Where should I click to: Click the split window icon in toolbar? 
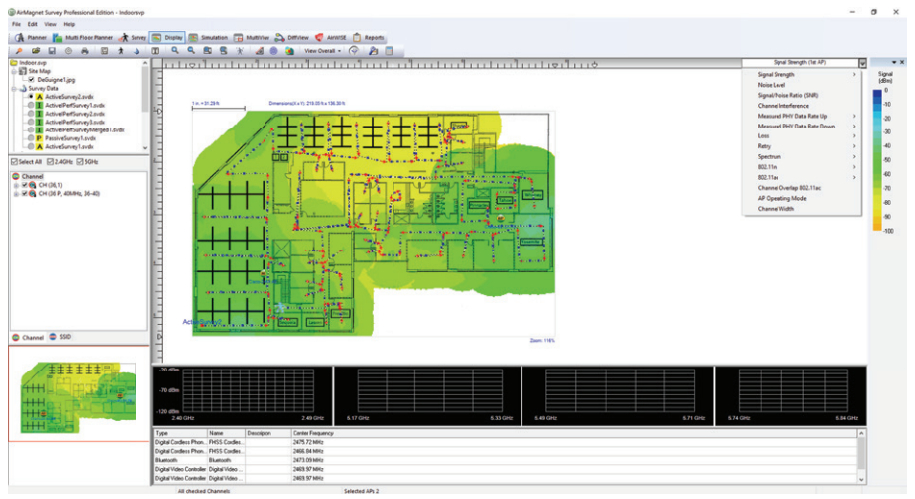[155, 51]
